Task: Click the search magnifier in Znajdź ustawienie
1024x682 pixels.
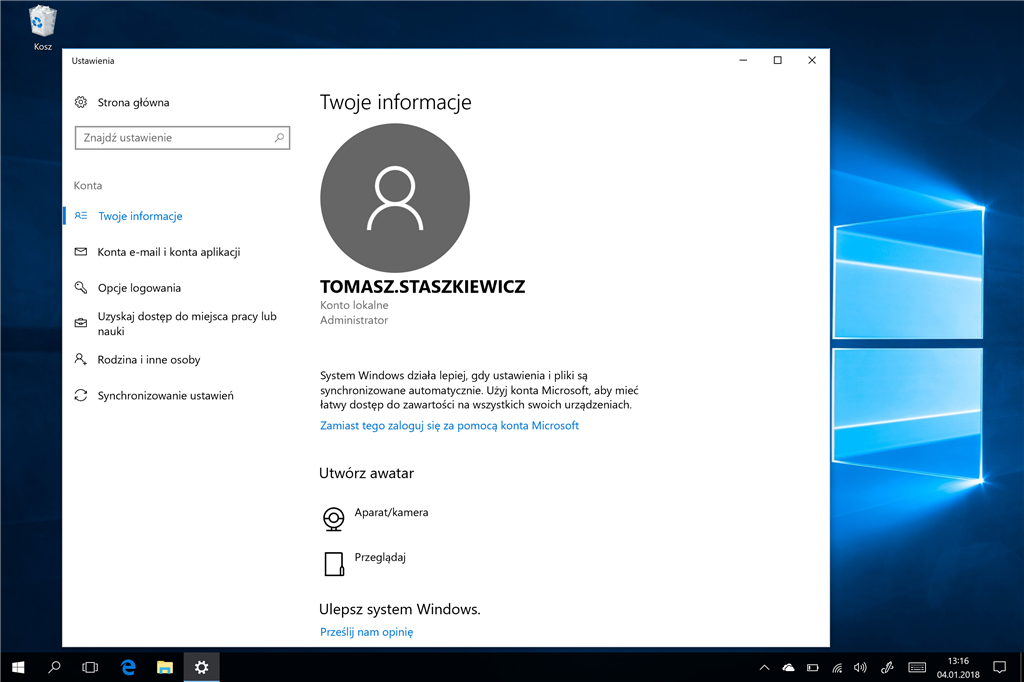Action: (x=279, y=138)
